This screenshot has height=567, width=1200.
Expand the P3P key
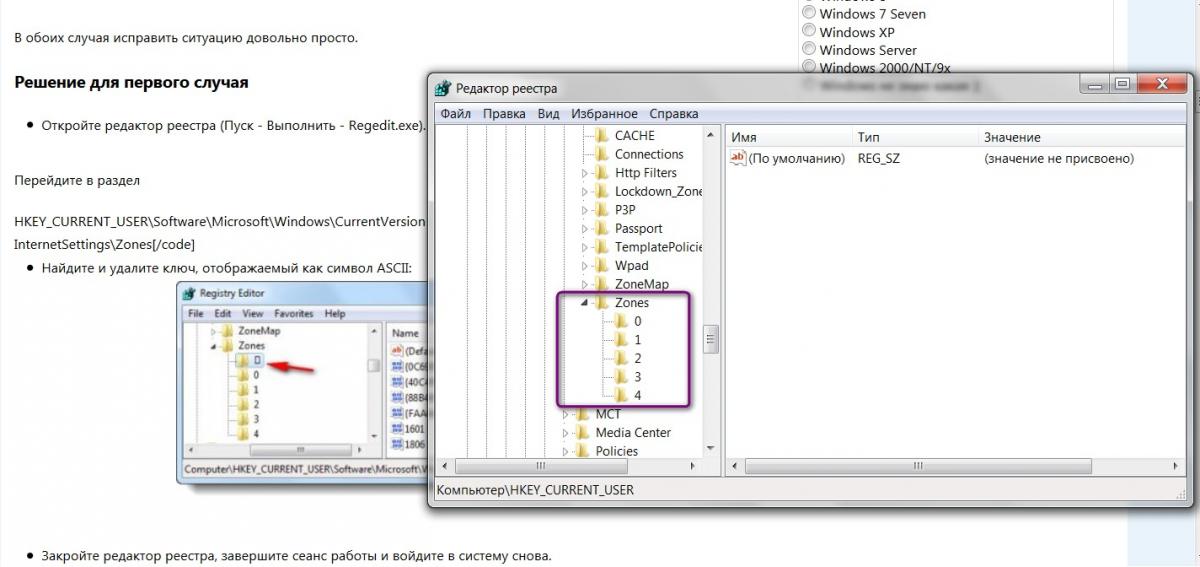coord(585,210)
